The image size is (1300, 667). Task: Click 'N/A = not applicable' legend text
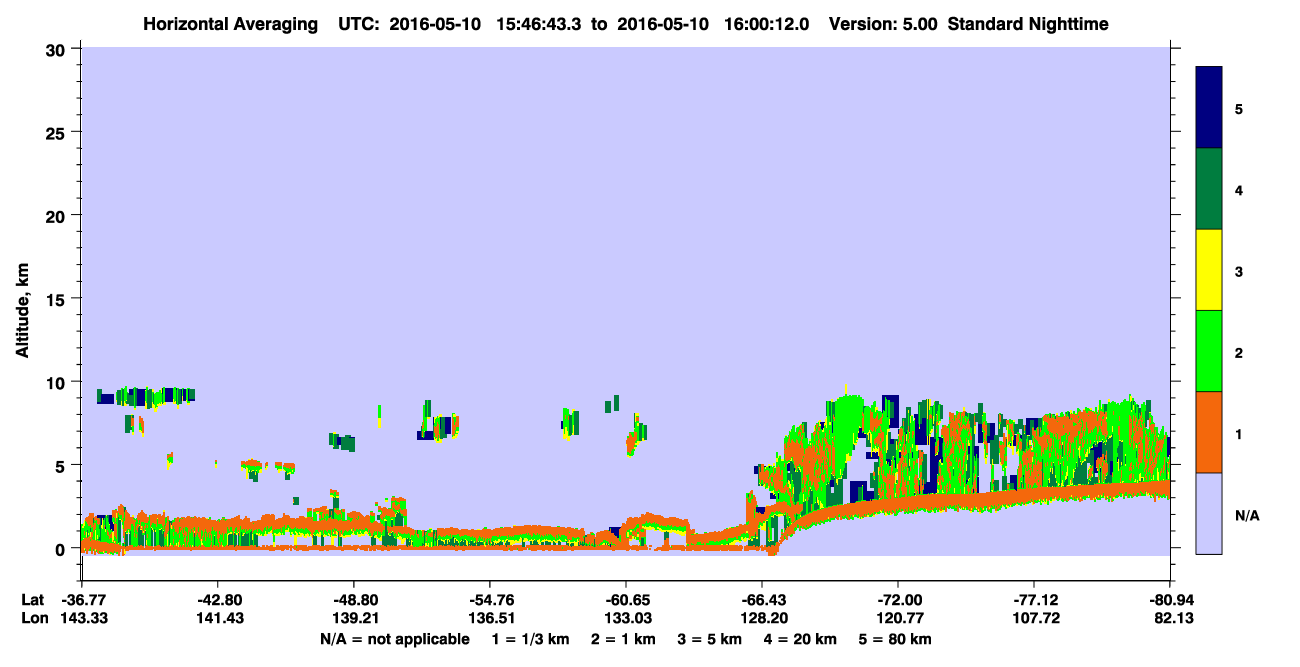[x=394, y=639]
